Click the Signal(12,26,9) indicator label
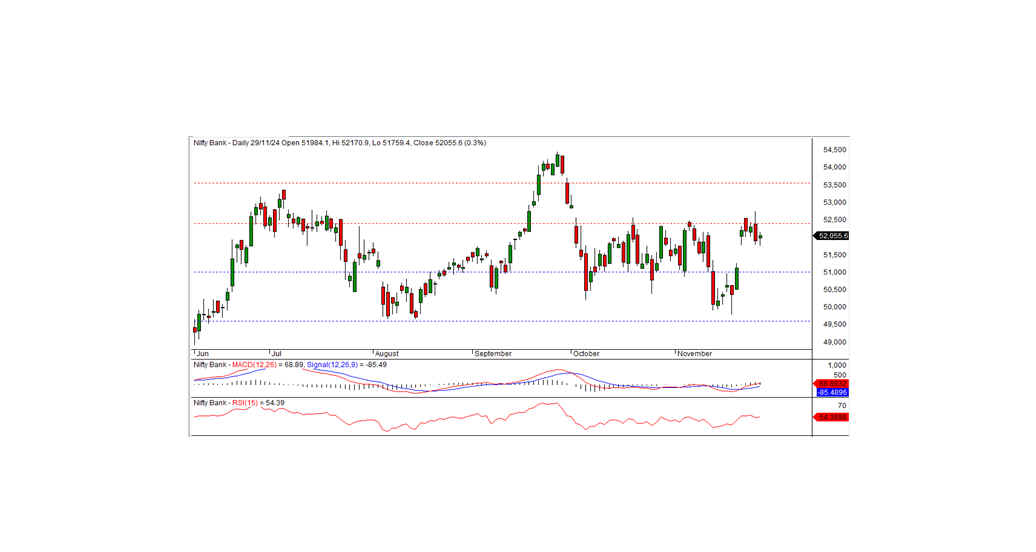 pyautogui.click(x=332, y=365)
